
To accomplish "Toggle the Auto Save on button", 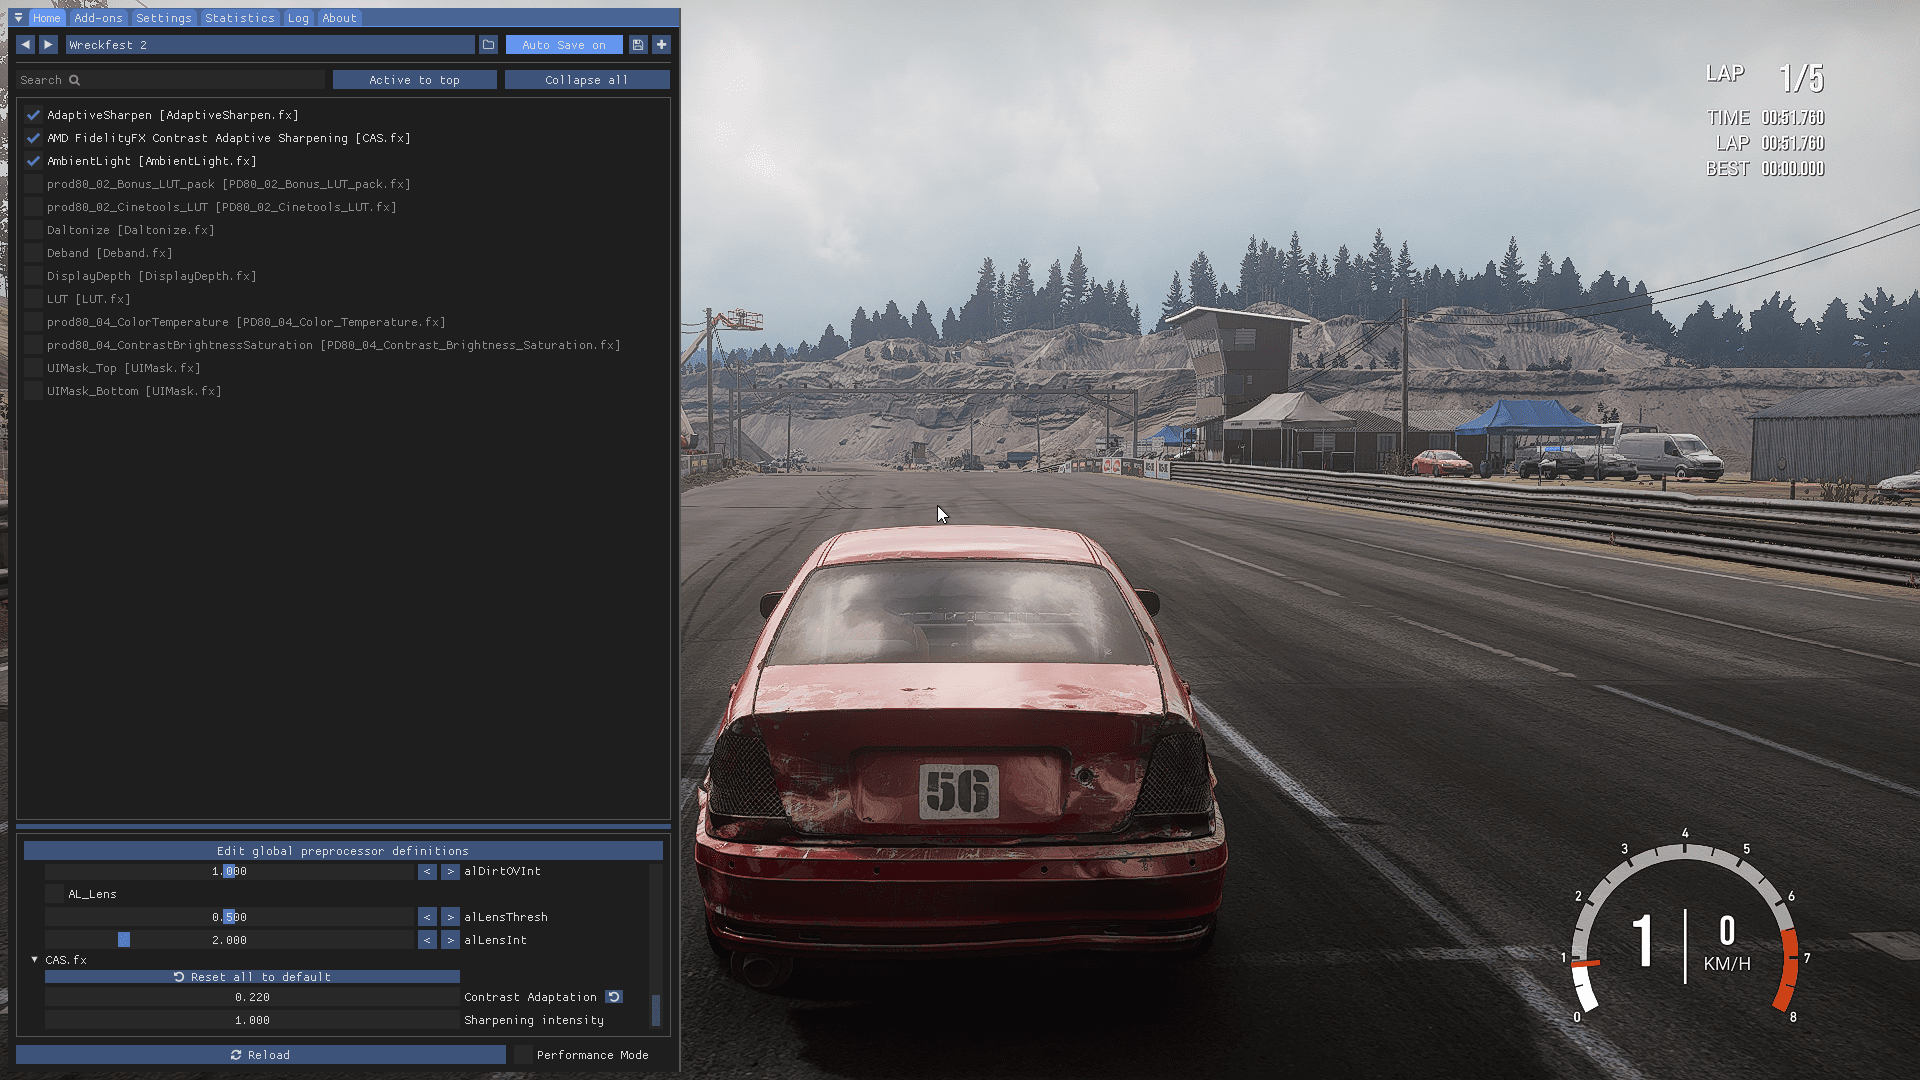I will pyautogui.click(x=564, y=45).
